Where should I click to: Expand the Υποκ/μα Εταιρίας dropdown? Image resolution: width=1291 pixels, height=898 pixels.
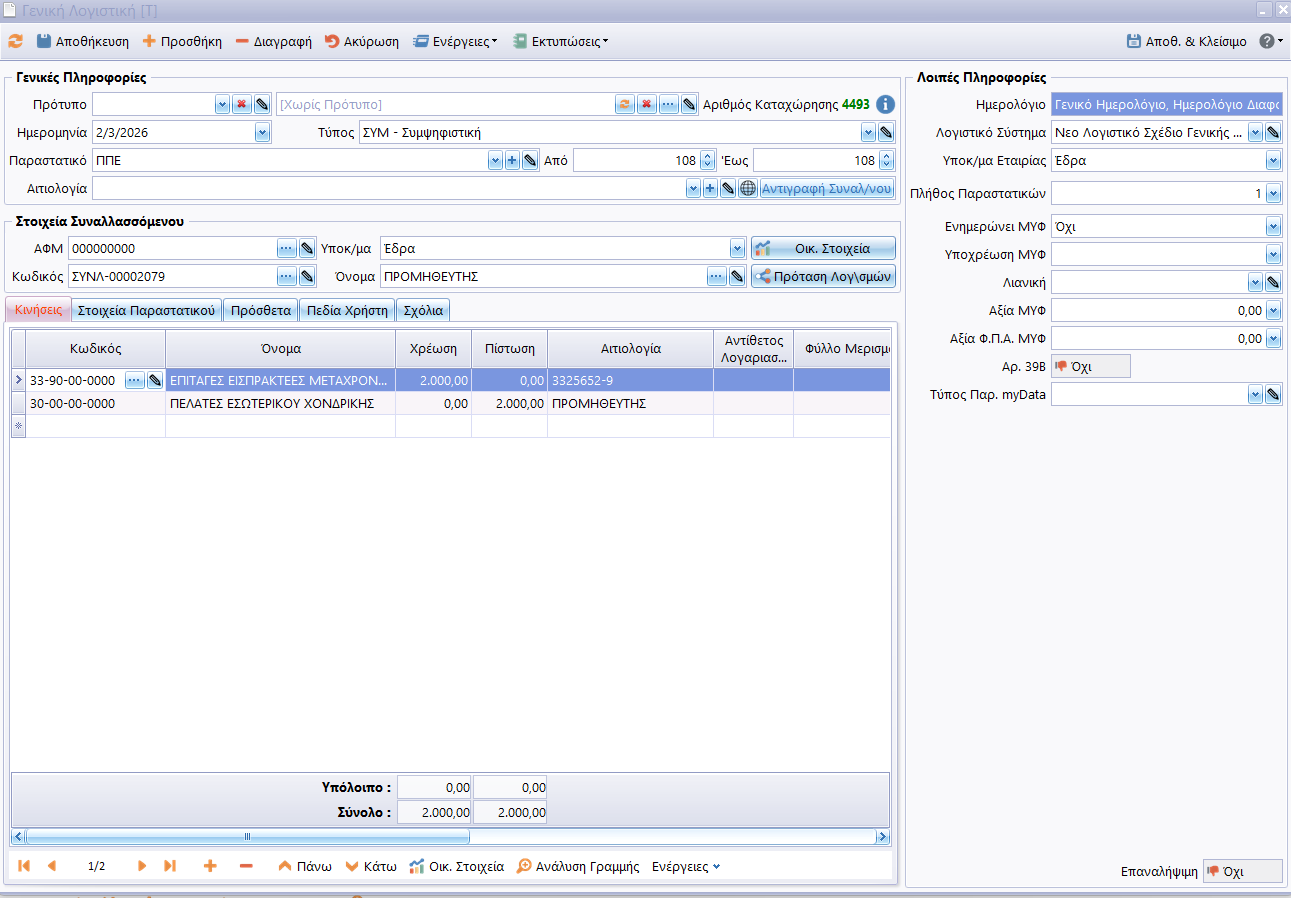pos(1273,160)
